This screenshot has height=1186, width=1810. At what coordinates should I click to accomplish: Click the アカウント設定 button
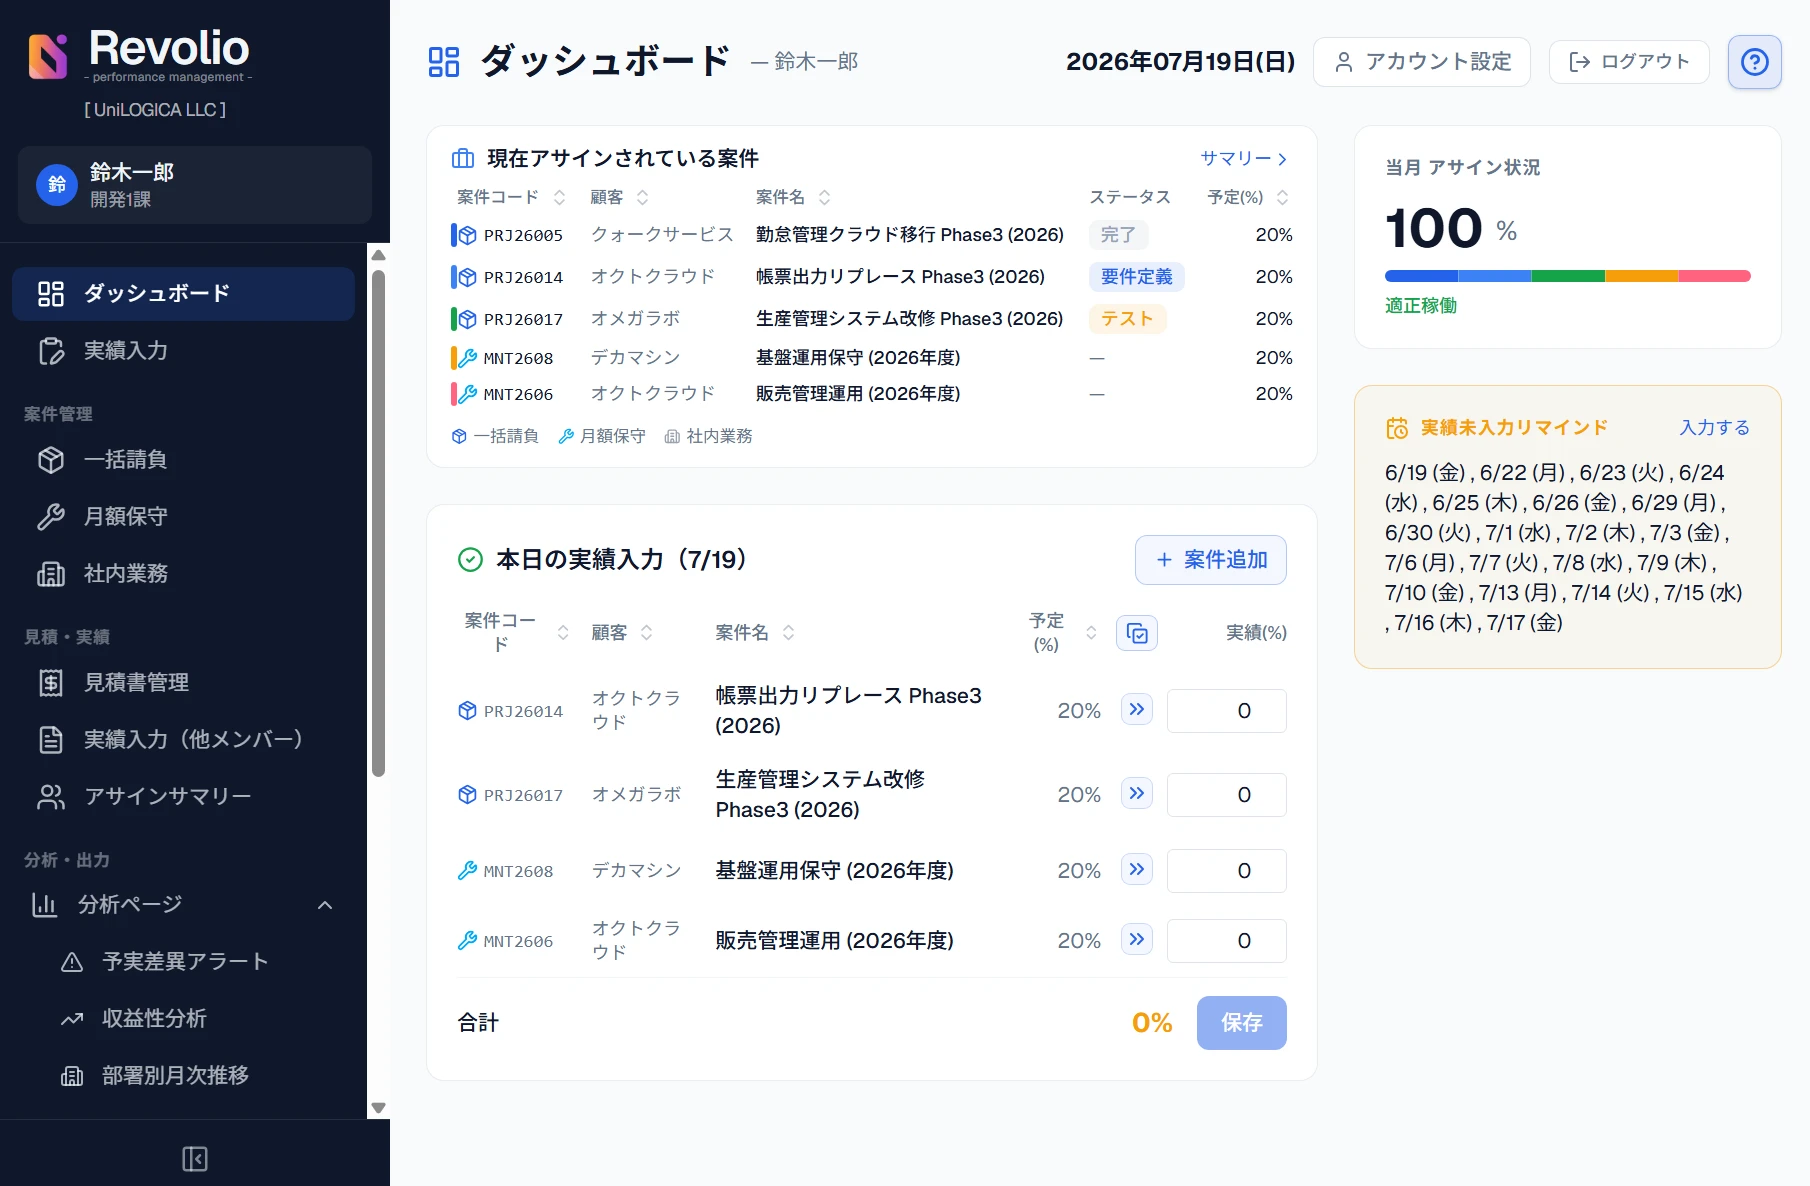[x=1422, y=62]
